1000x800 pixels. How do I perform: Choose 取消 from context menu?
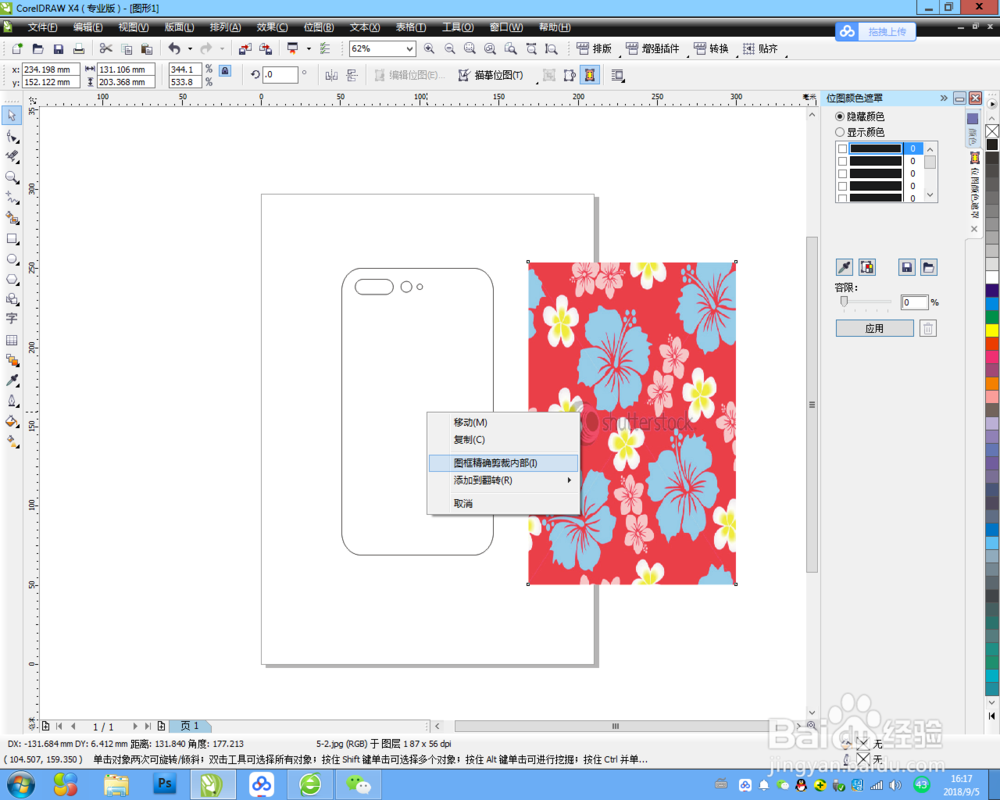click(503, 503)
